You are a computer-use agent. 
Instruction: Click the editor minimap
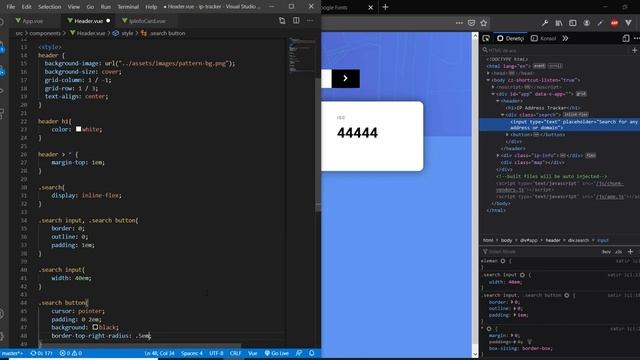[302, 55]
